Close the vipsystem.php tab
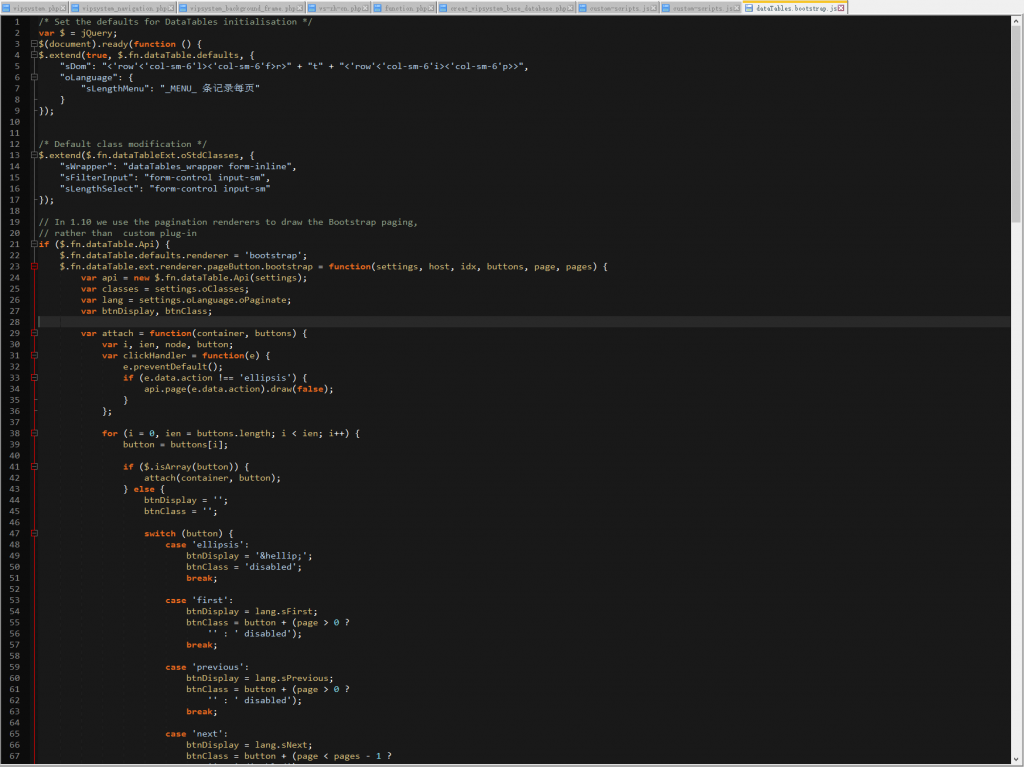Screen dimensions: 1024x767 (64, 8)
